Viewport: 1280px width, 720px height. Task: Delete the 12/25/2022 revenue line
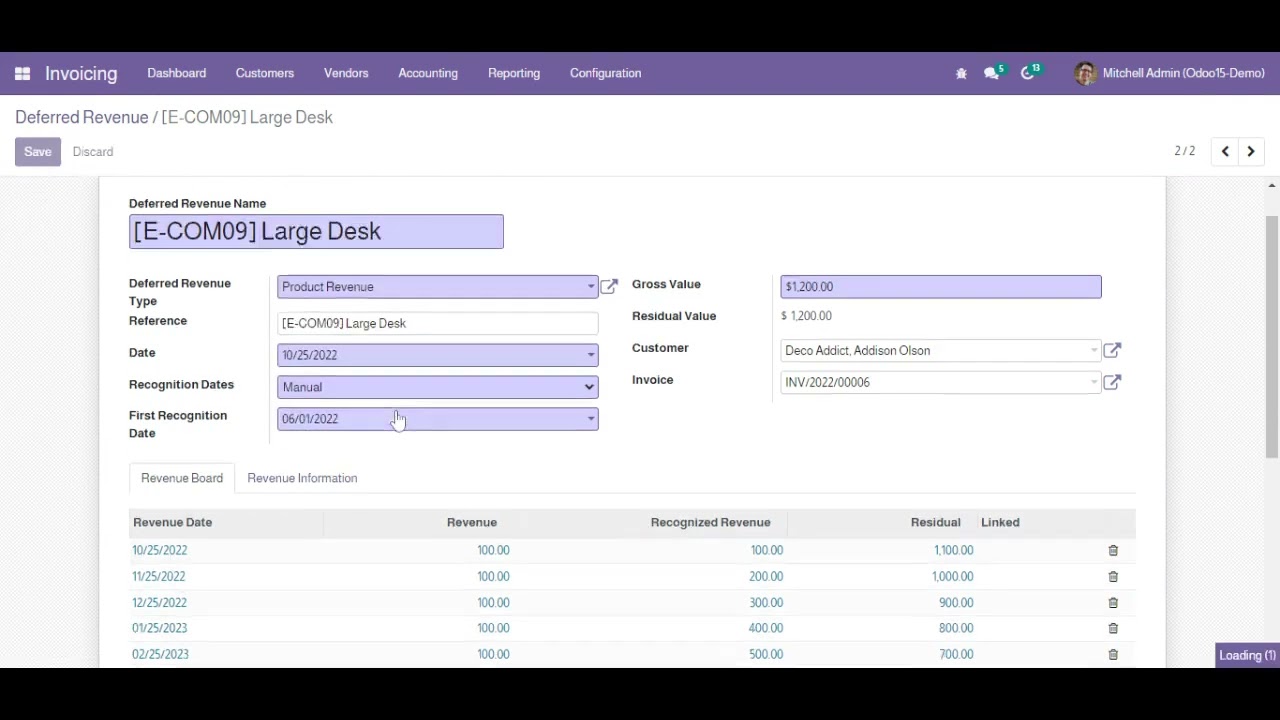coord(1113,602)
